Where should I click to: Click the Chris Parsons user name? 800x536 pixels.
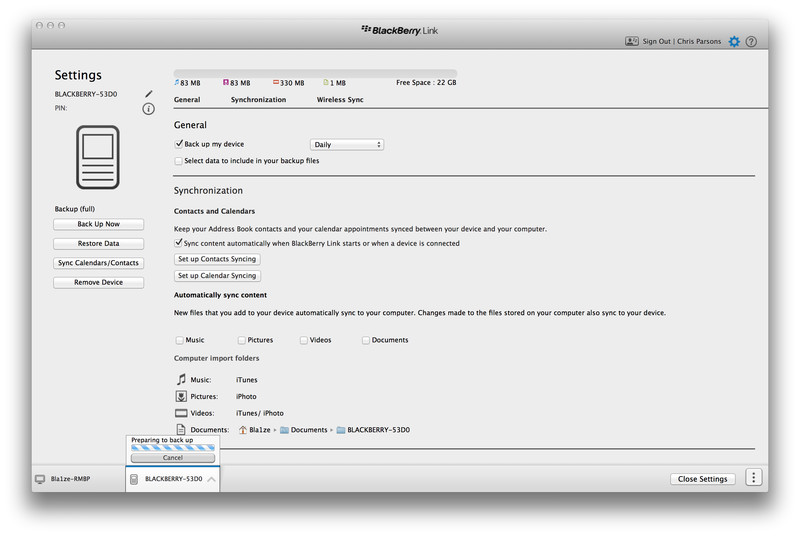pos(699,41)
